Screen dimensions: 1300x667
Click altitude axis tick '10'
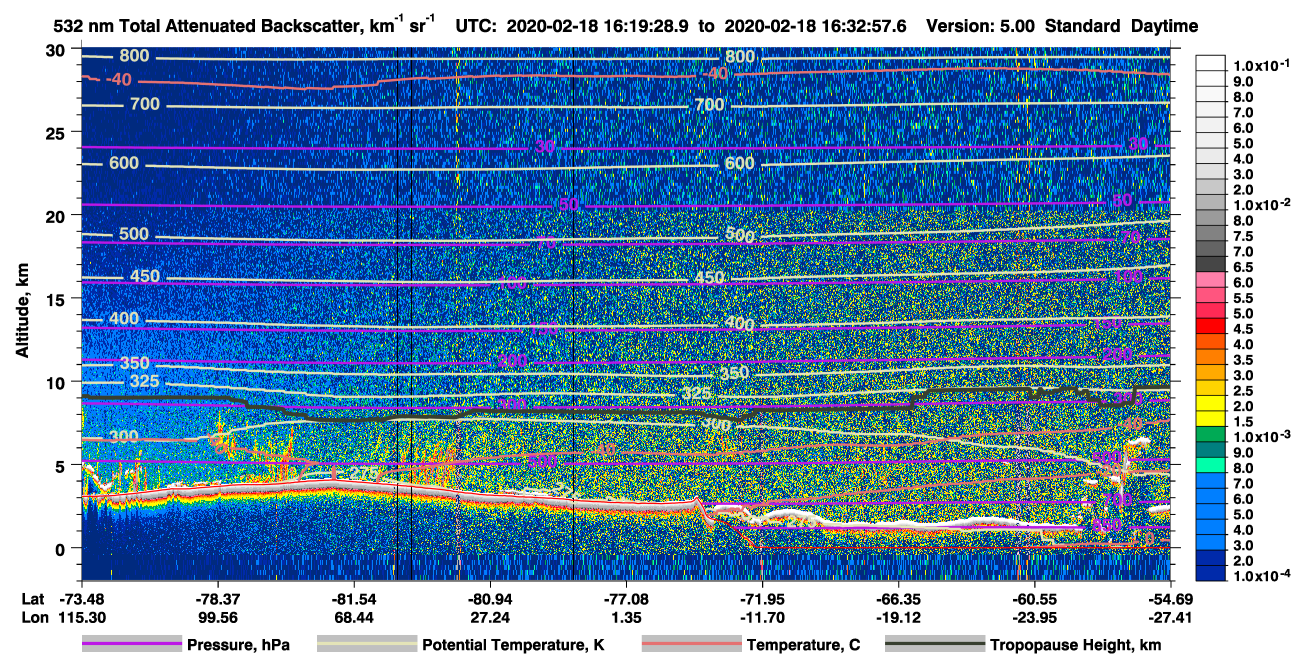click(56, 382)
